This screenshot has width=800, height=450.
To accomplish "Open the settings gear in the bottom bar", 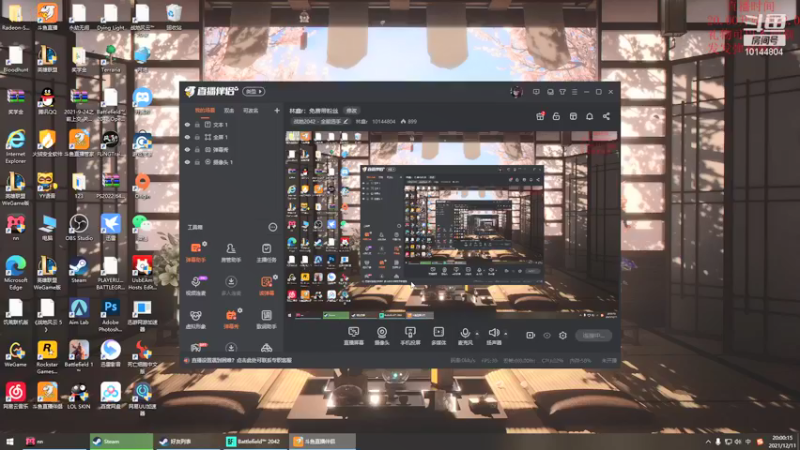I will coord(563,335).
